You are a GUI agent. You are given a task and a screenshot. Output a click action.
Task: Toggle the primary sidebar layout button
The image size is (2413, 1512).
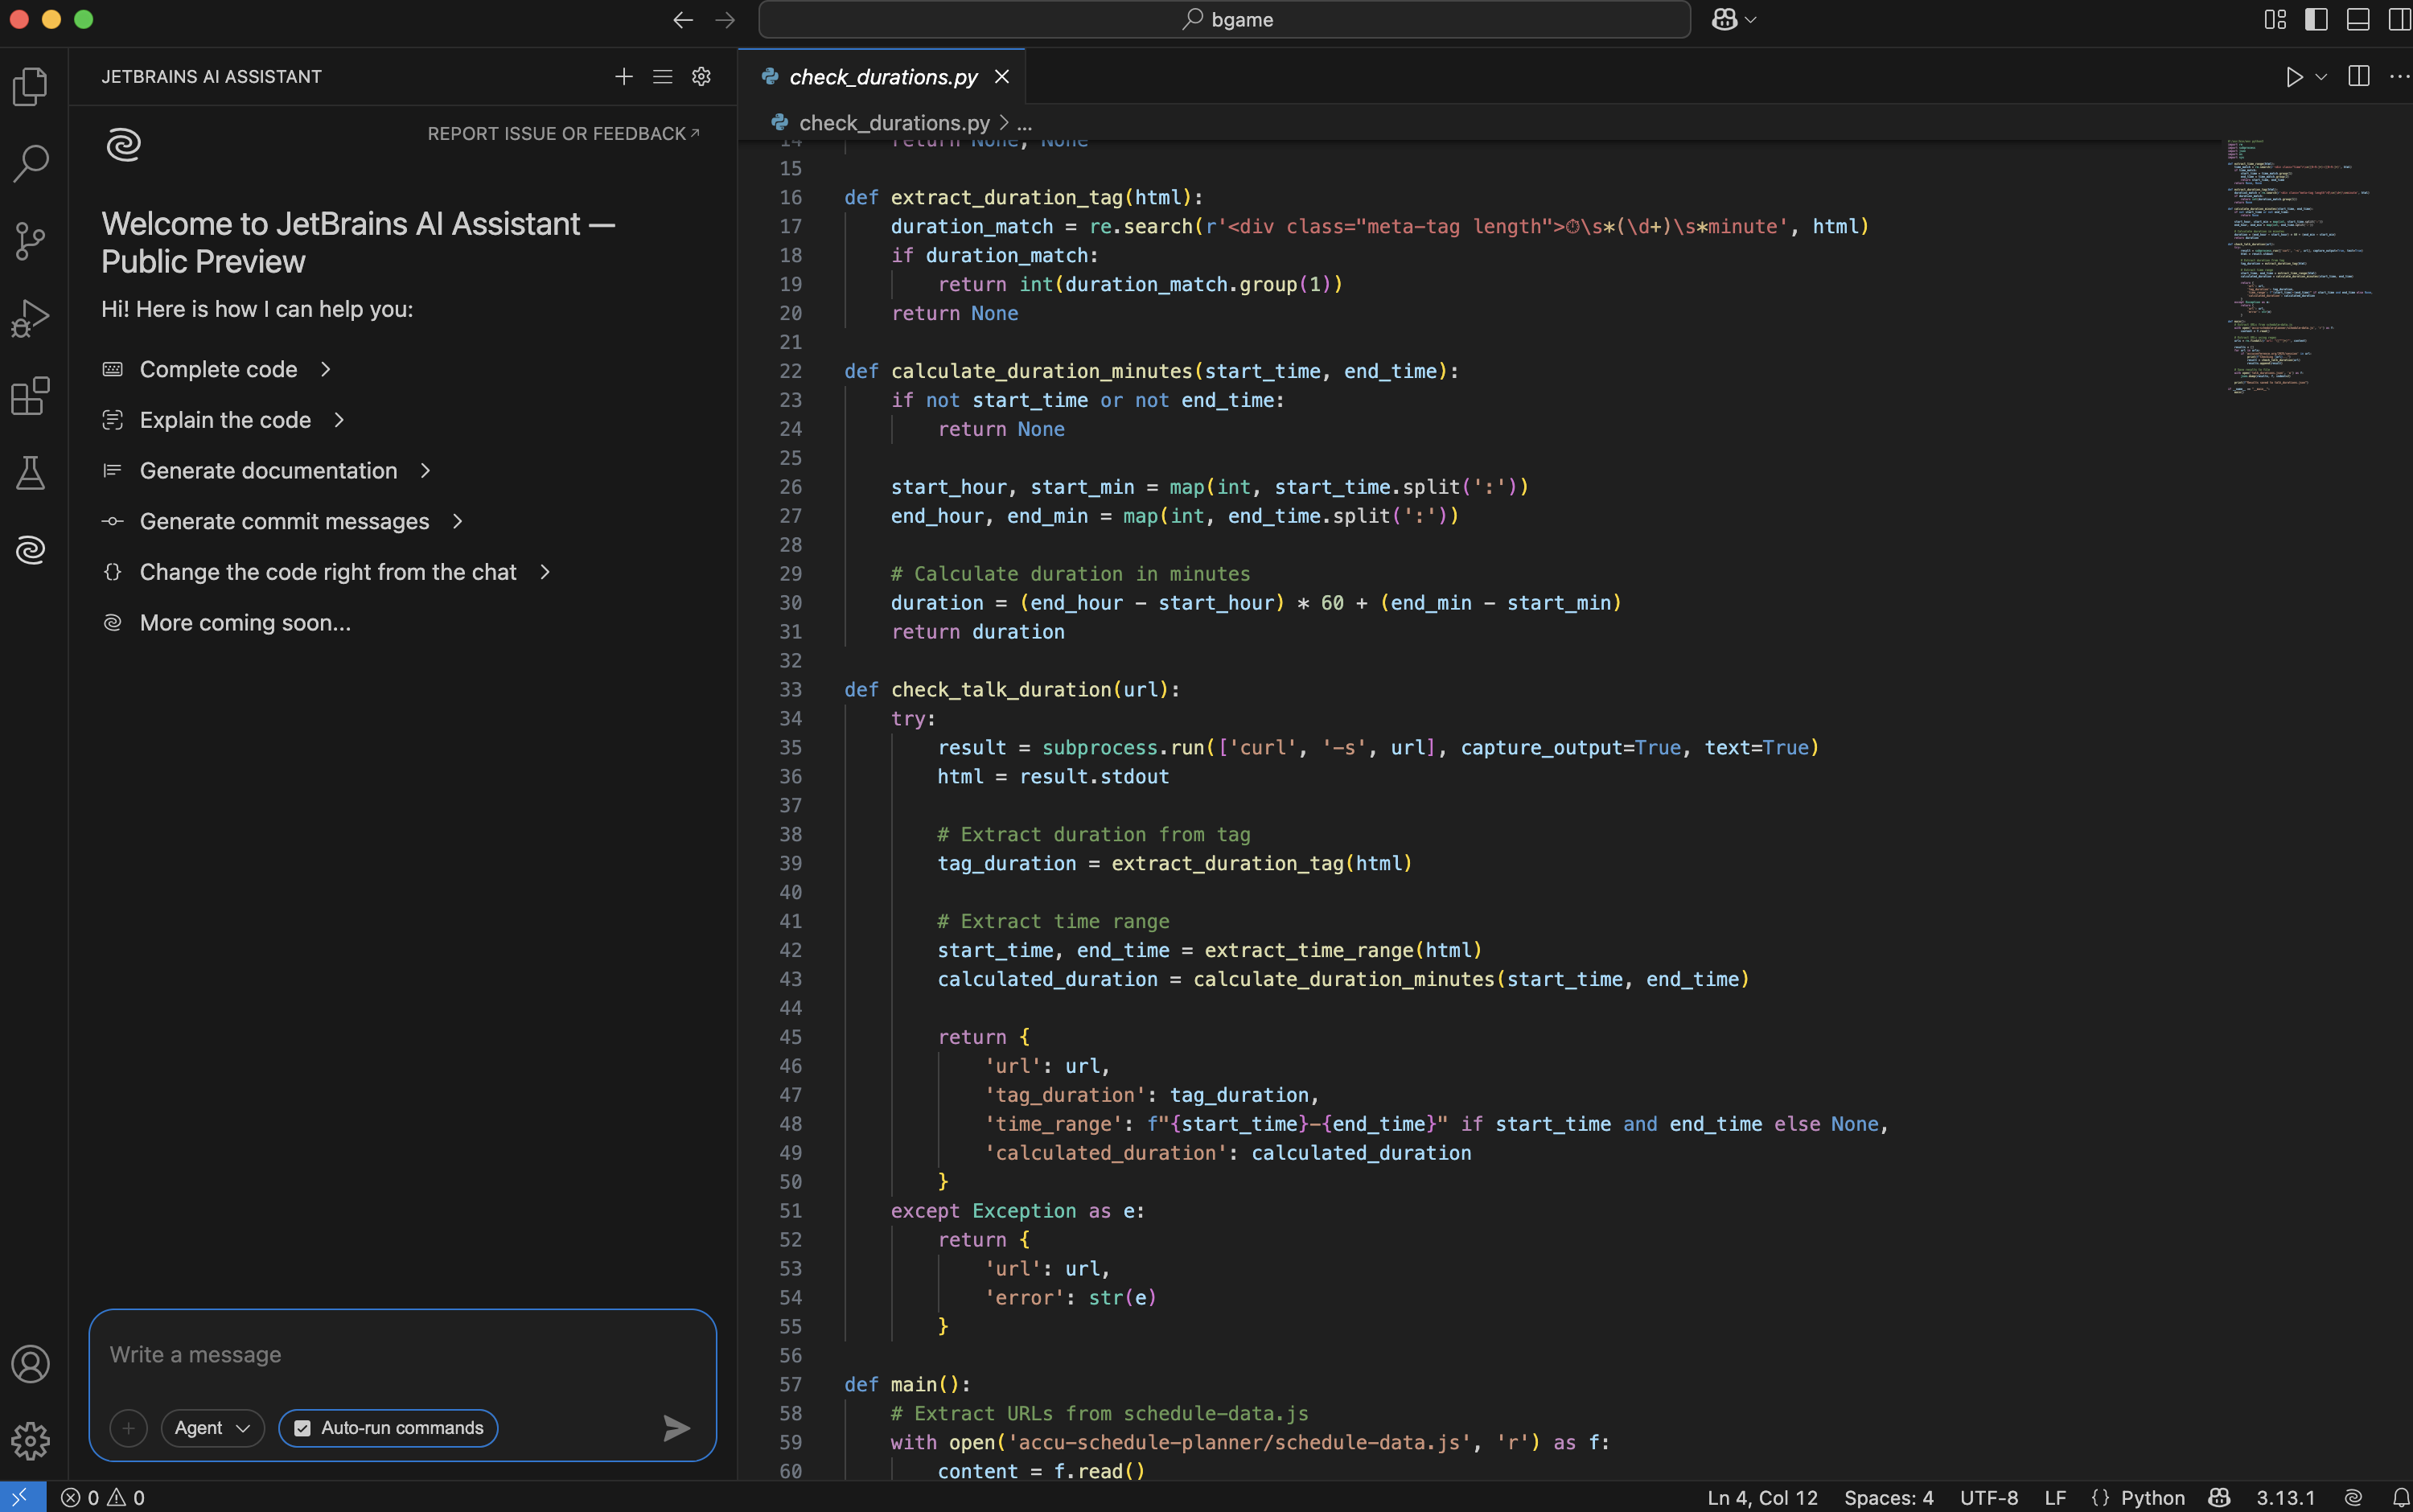click(x=2316, y=19)
